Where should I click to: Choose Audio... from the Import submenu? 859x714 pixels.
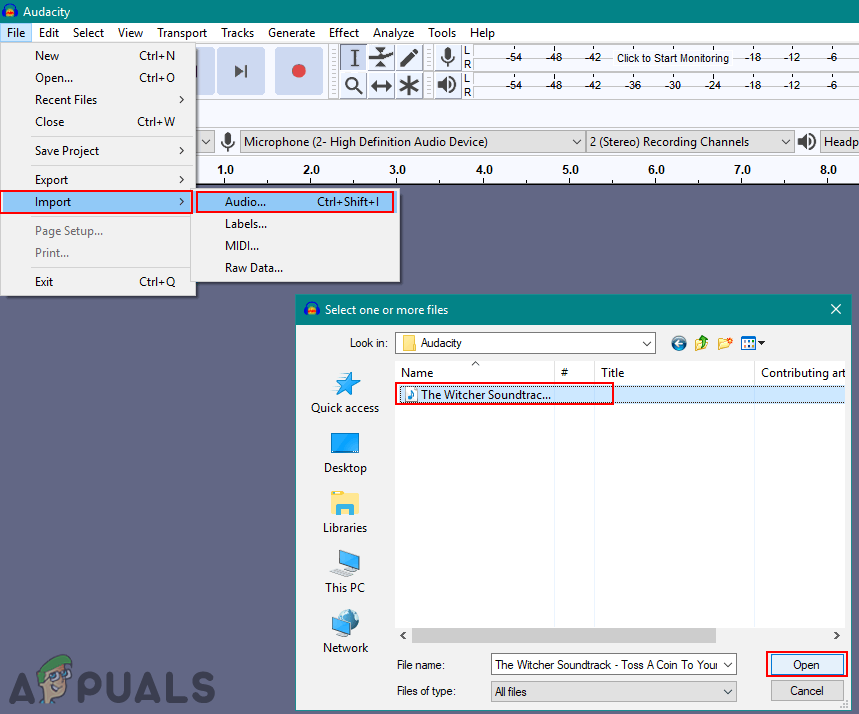pyautogui.click(x=295, y=202)
